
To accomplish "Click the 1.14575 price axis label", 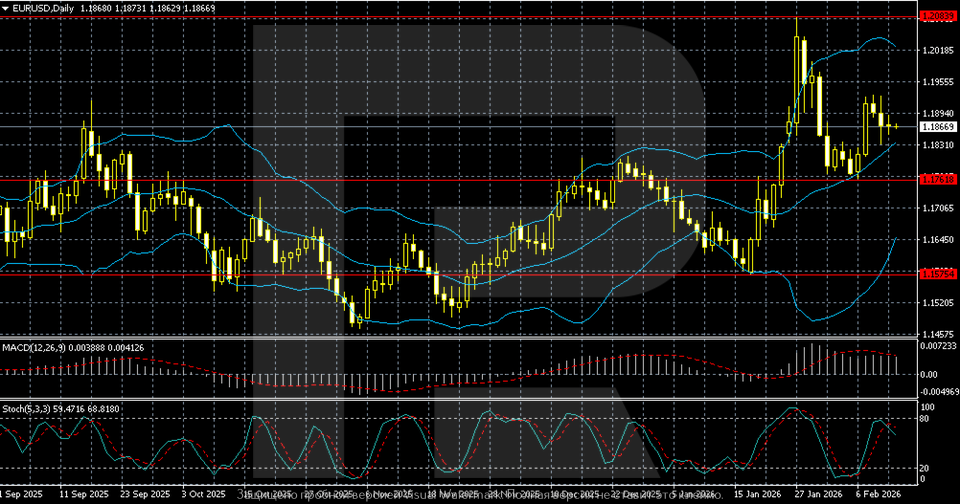I will point(937,334).
